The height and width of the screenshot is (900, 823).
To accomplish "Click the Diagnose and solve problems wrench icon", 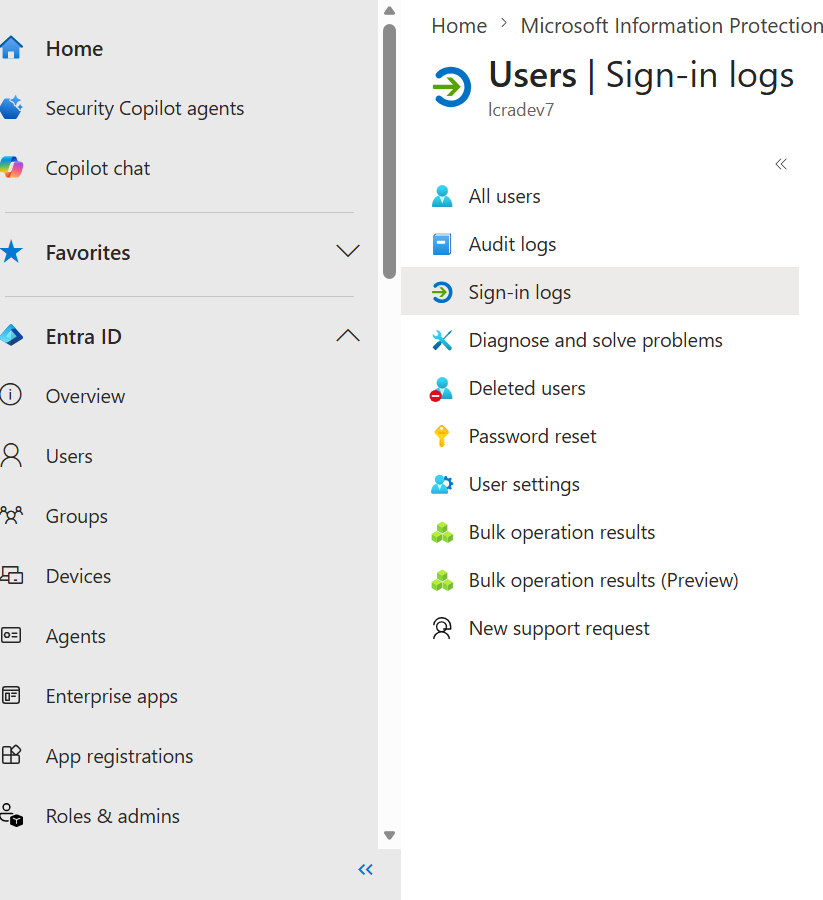I will click(442, 340).
